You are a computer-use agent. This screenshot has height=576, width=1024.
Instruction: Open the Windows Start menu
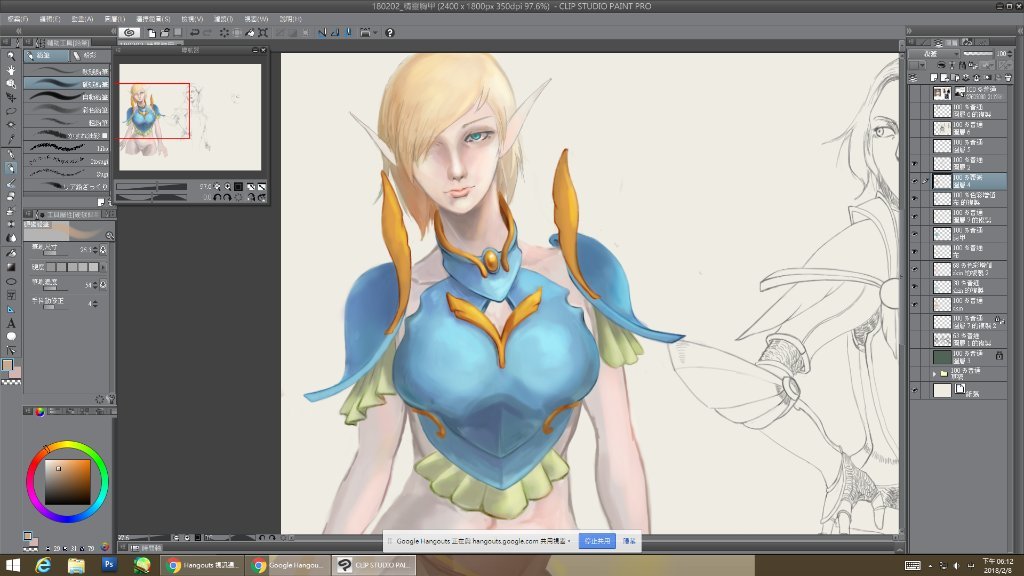tap(12, 565)
